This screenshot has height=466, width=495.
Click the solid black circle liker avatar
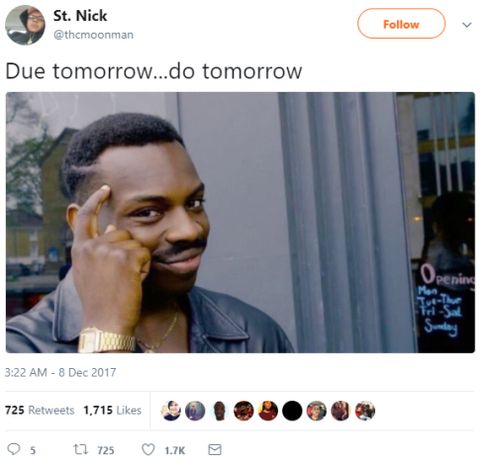(x=292, y=410)
